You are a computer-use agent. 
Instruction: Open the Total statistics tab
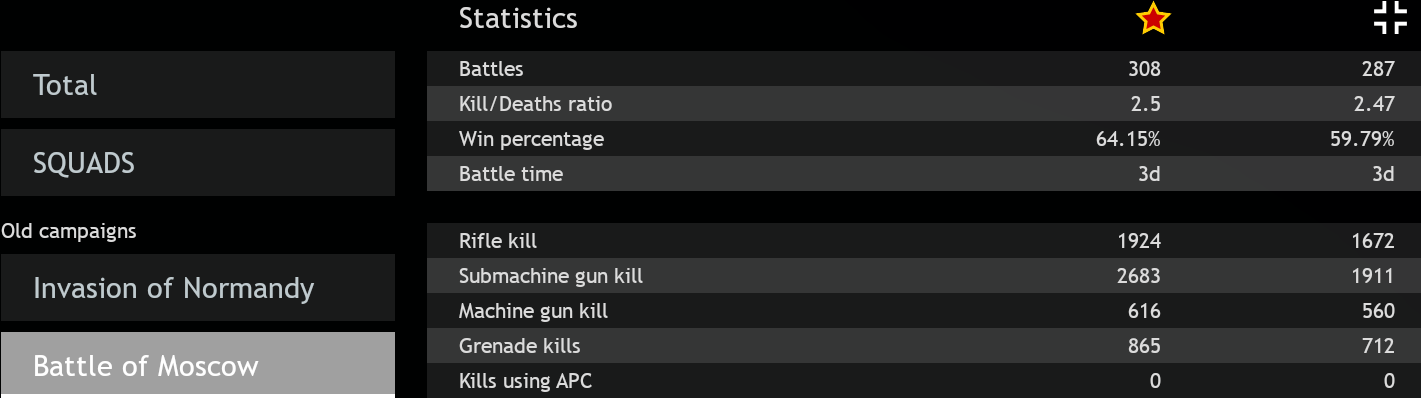click(x=198, y=85)
